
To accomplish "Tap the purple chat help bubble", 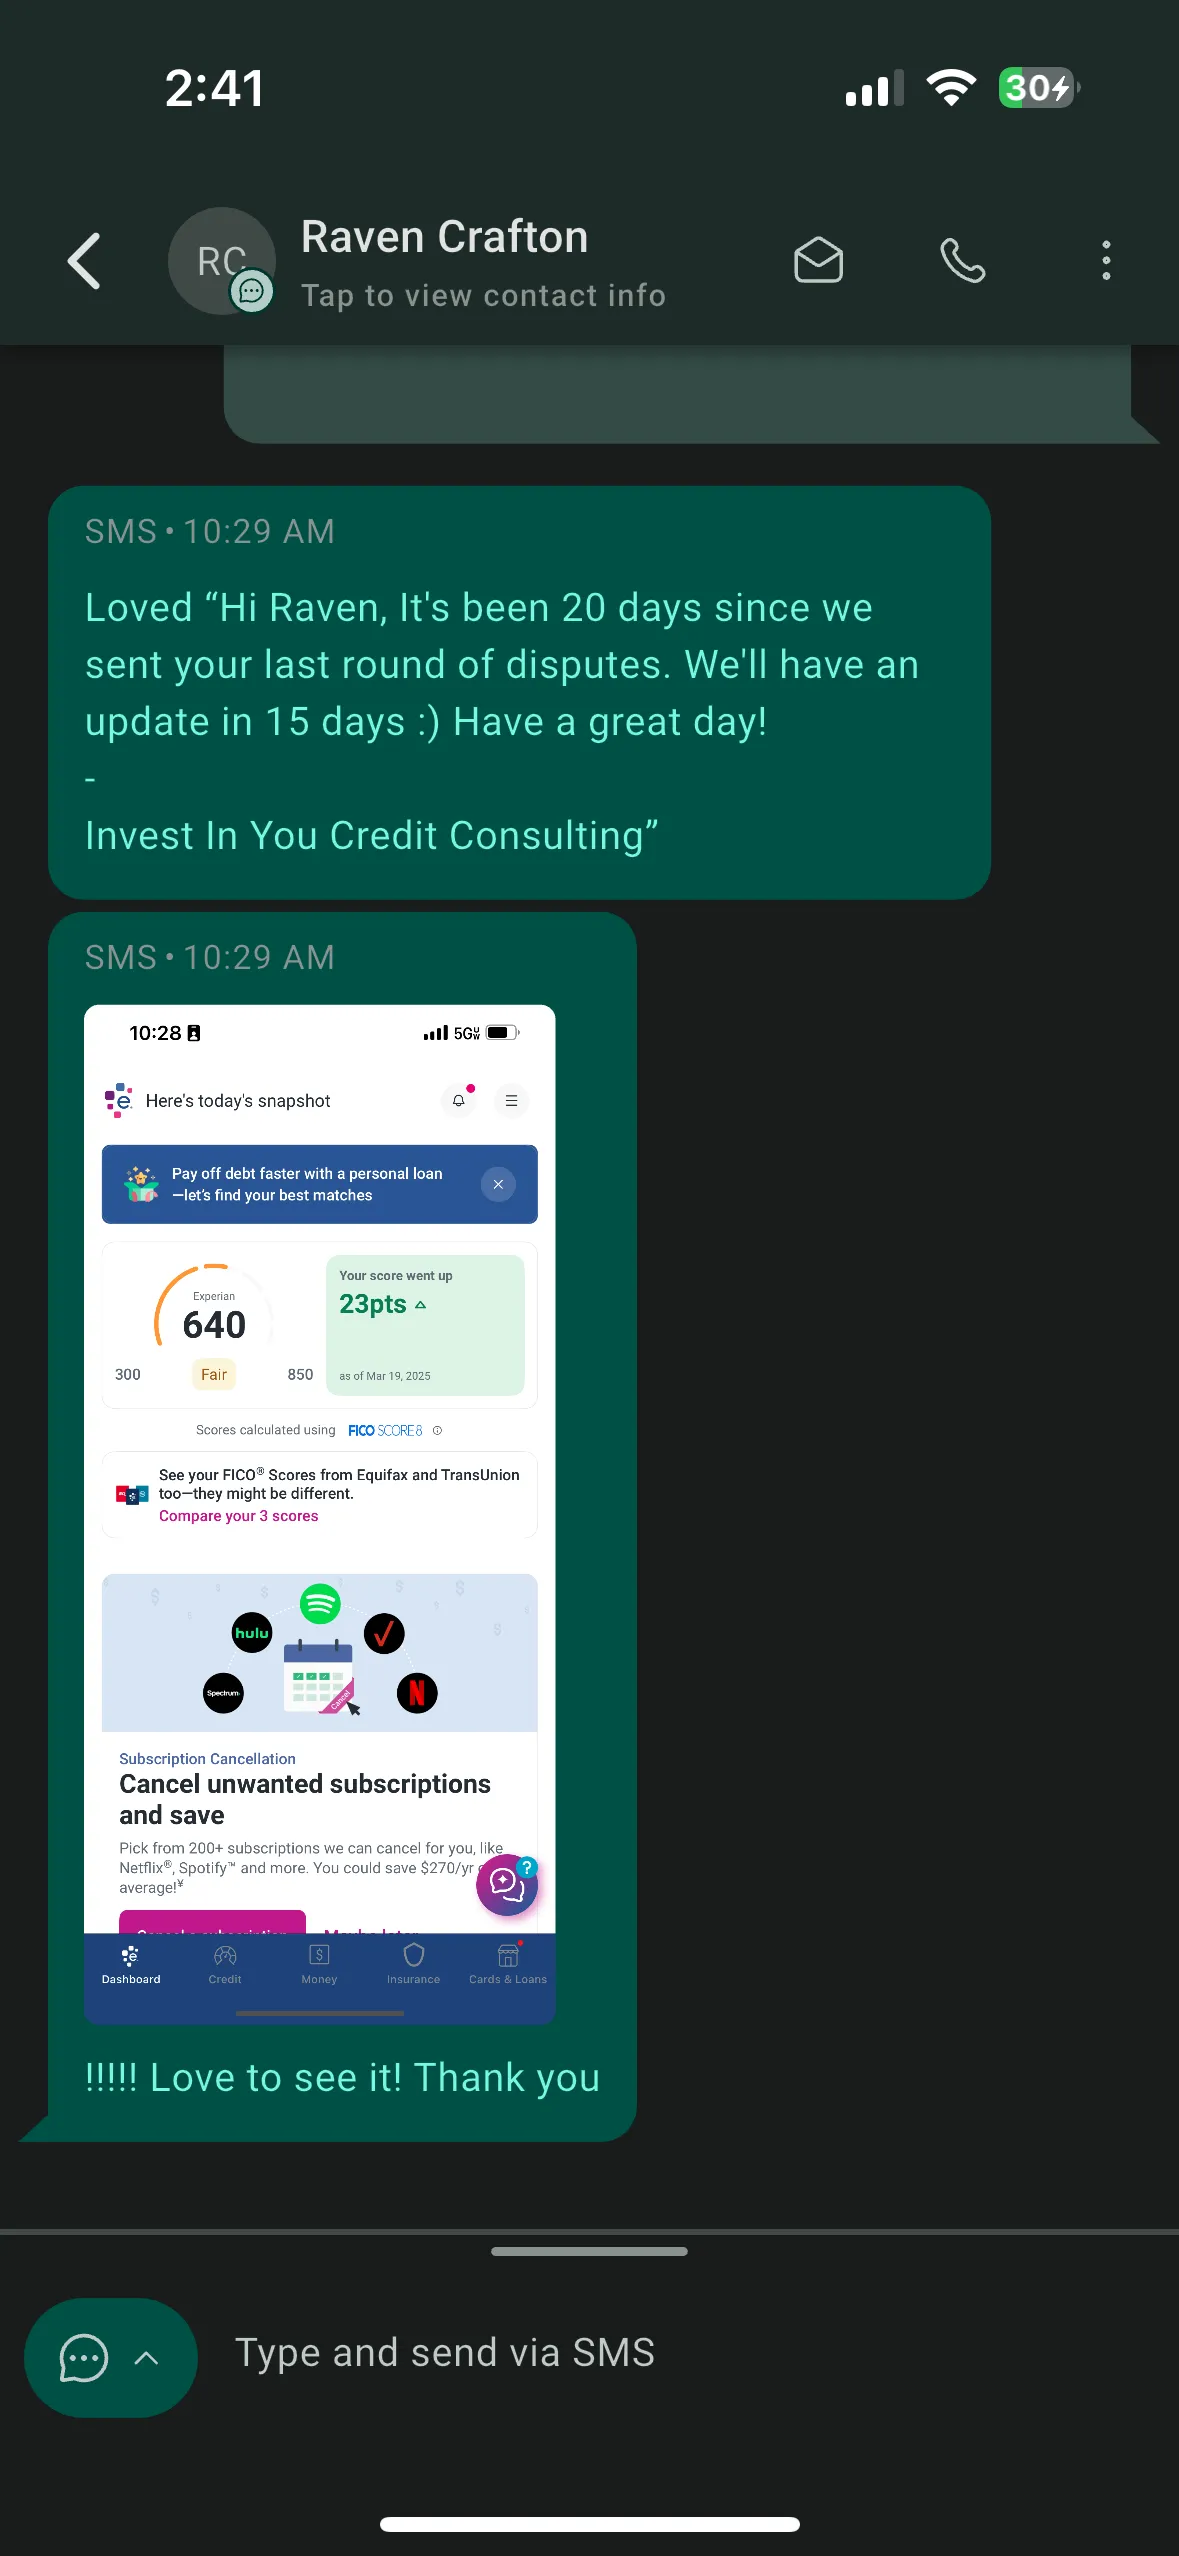I will tap(507, 1885).
